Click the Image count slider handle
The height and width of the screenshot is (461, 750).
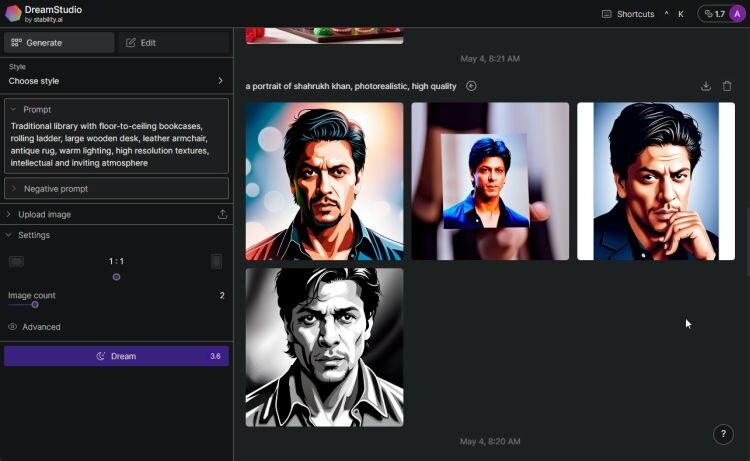click(x=35, y=305)
